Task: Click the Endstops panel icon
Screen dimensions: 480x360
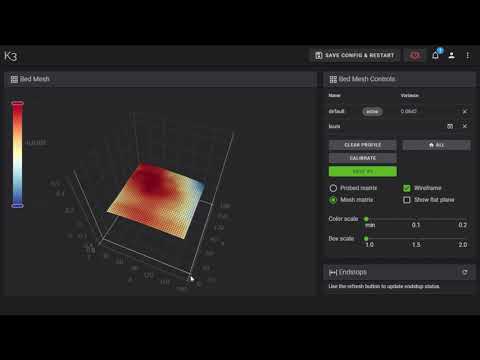Action: 333,272
